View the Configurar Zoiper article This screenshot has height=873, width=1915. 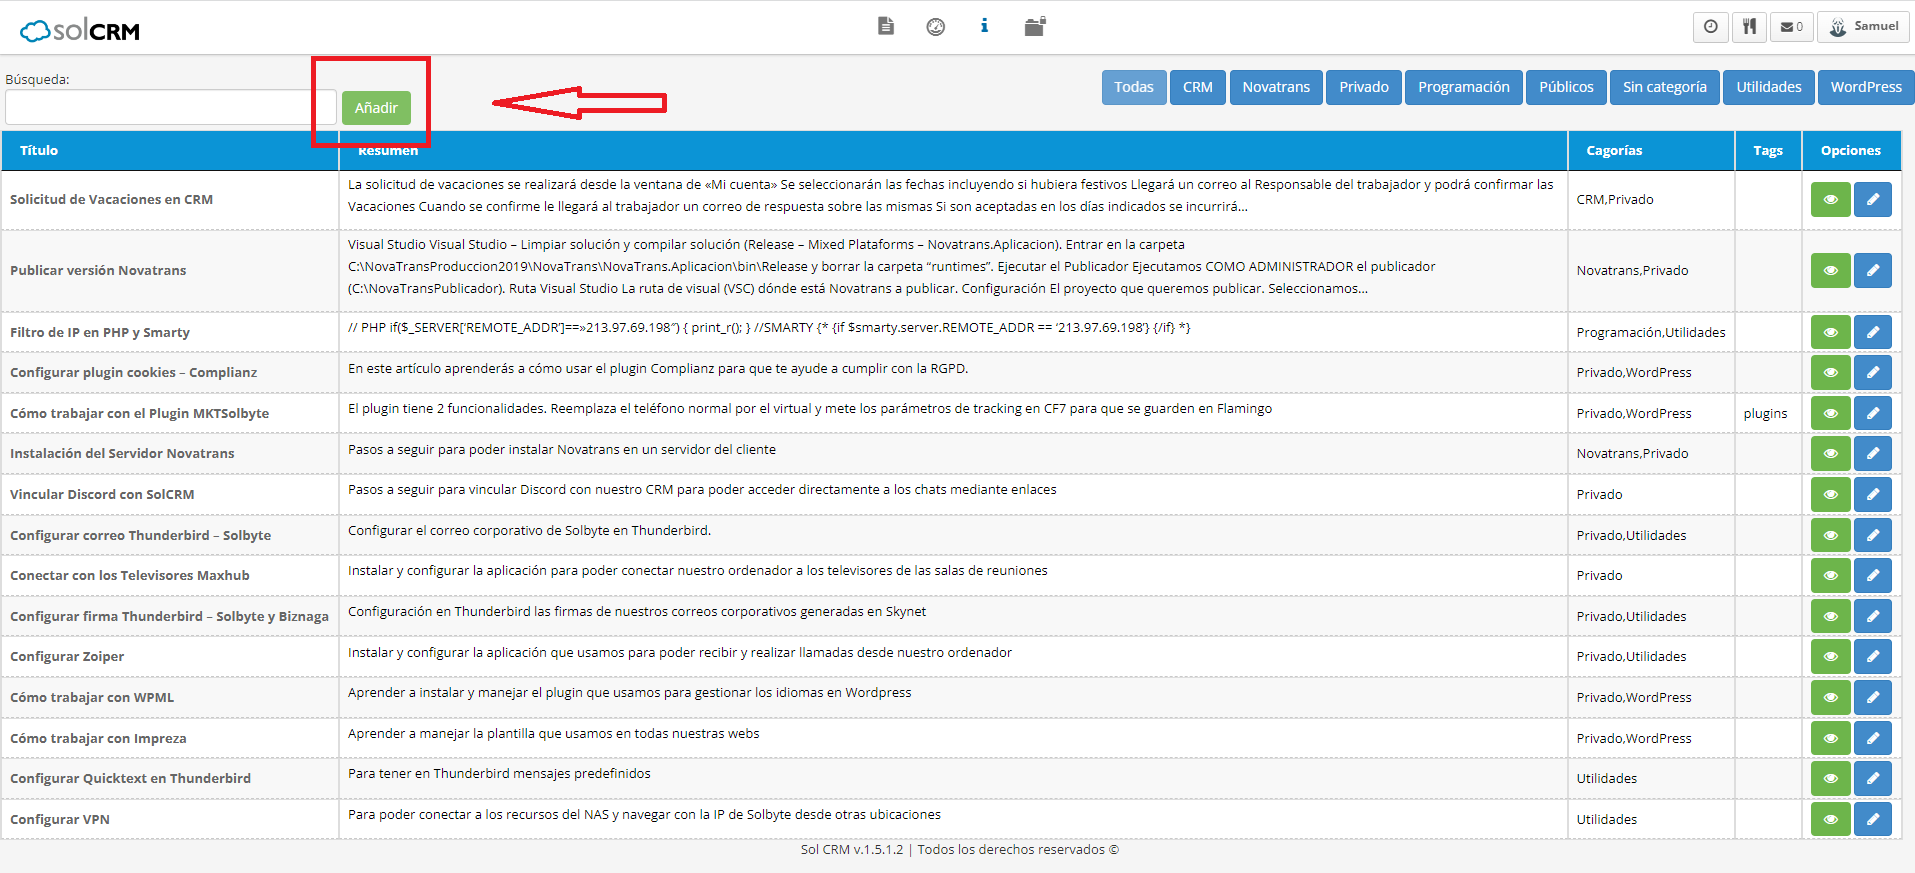[x=1830, y=656]
